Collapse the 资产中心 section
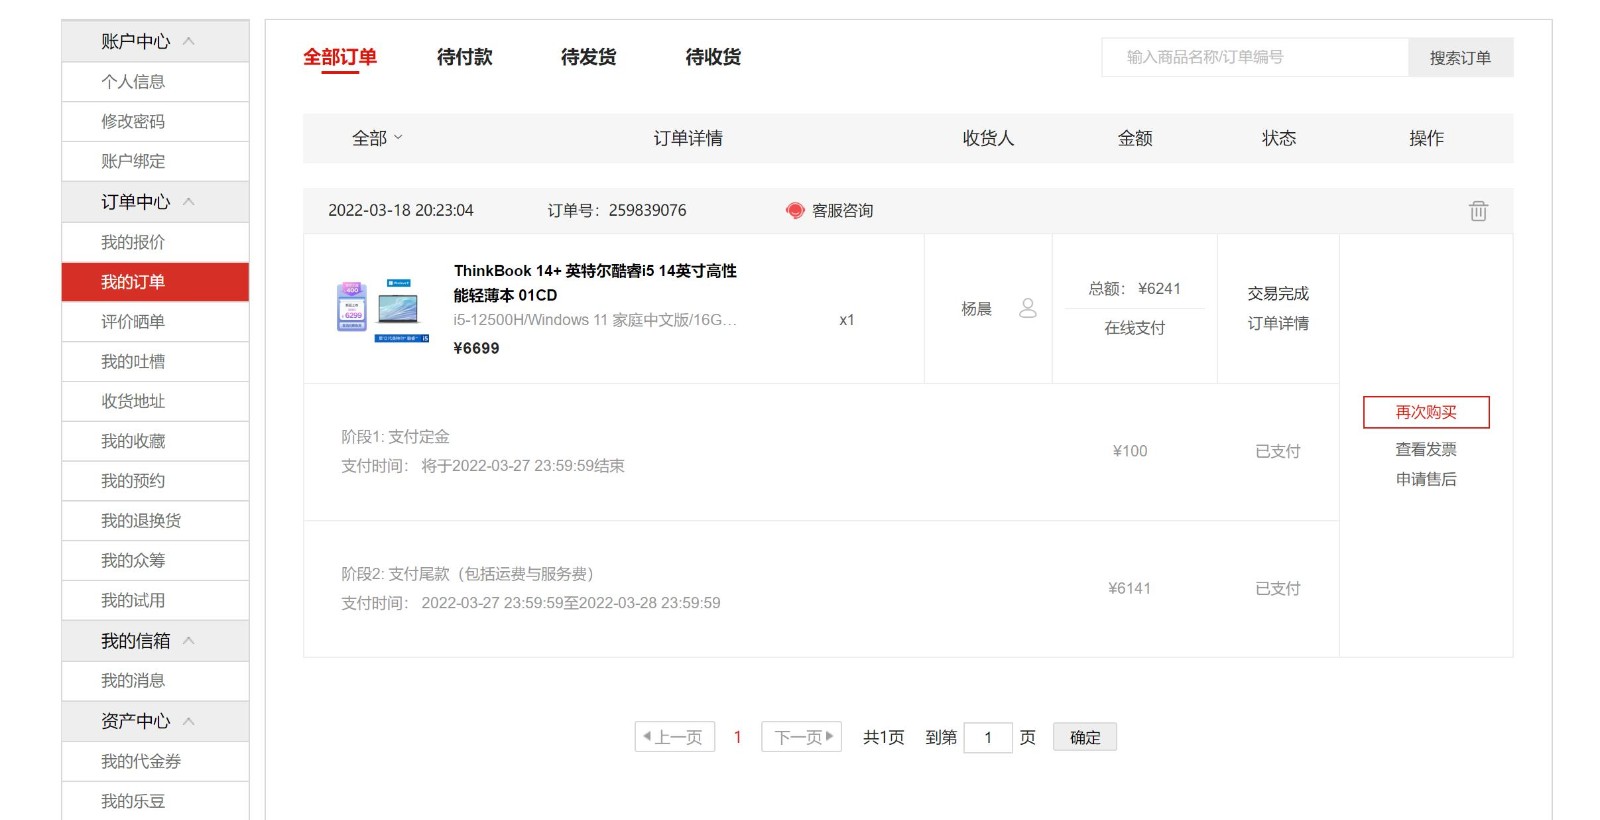This screenshot has width=1600, height=820. point(189,721)
